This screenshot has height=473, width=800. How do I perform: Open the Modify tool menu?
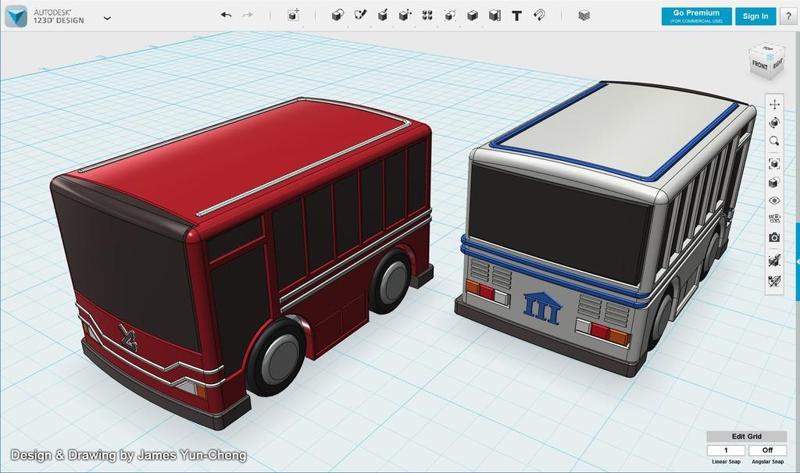point(405,15)
